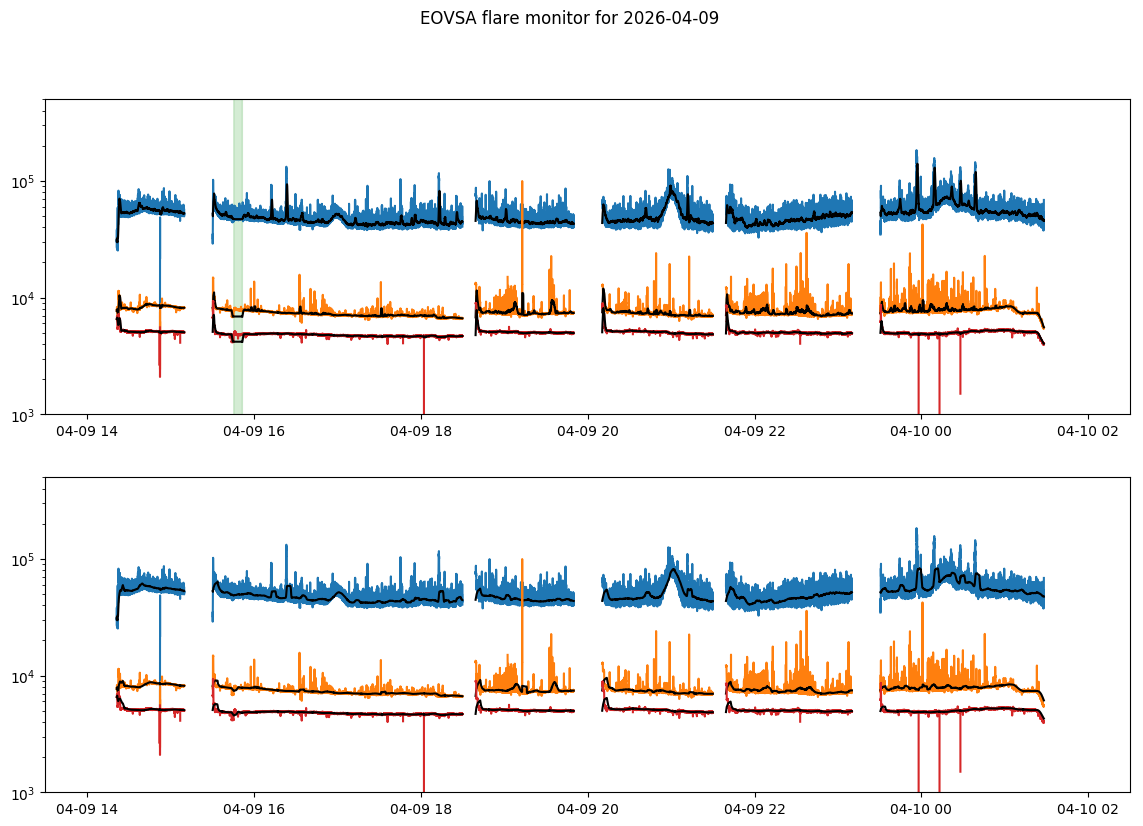Click the bottom plot 04-09 18 tick label
This screenshot has width=1143, height=826.
[x=421, y=809]
